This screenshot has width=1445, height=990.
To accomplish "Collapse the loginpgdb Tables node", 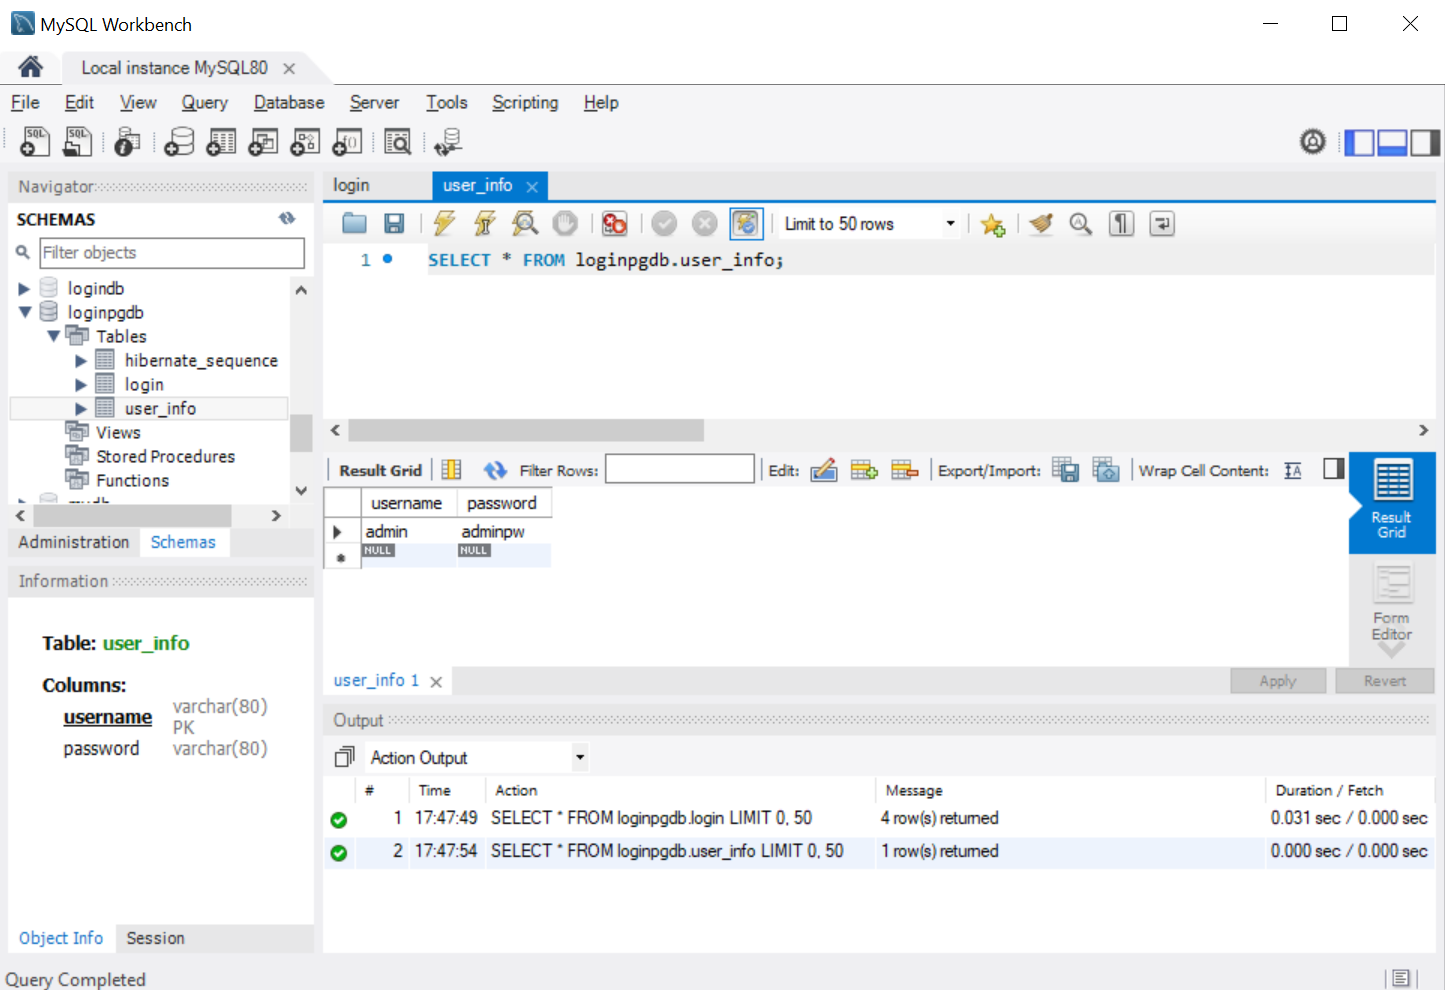I will tap(55, 335).
